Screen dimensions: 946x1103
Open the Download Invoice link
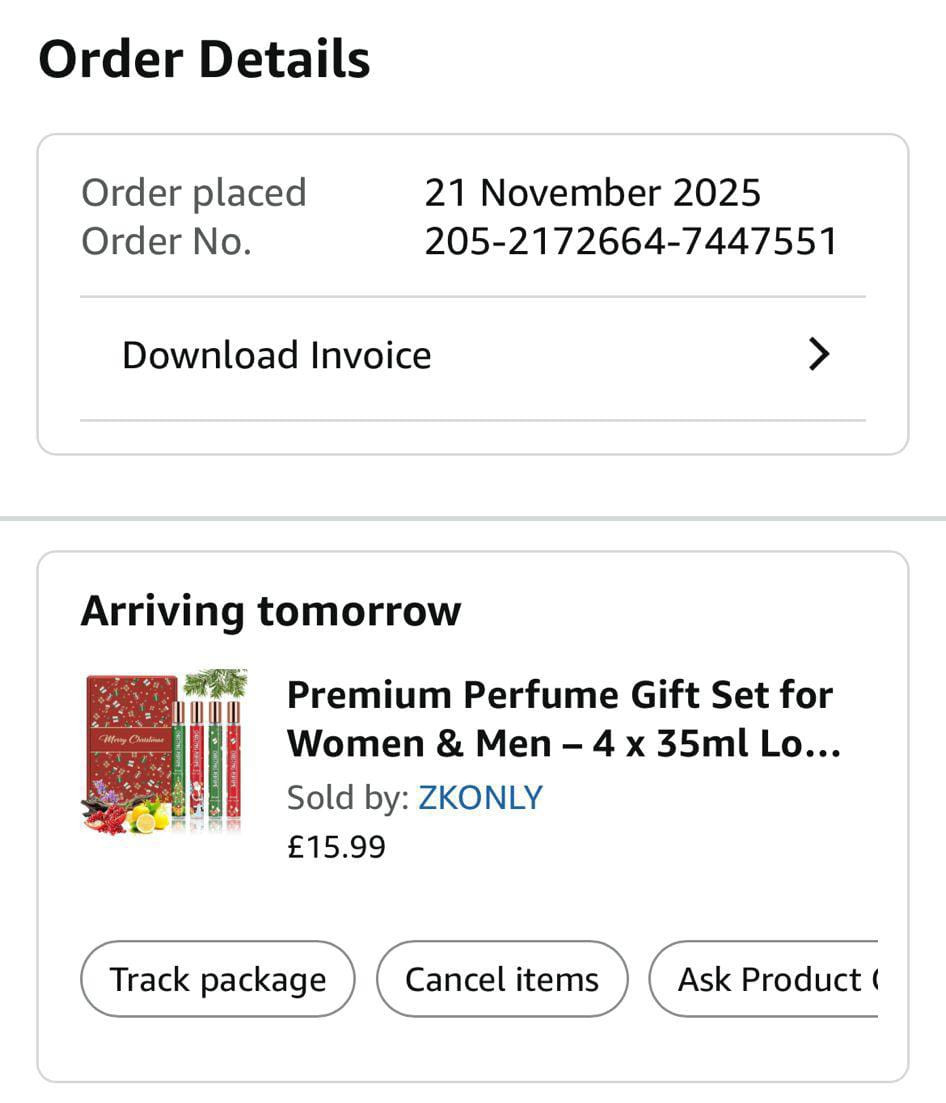pos(277,356)
